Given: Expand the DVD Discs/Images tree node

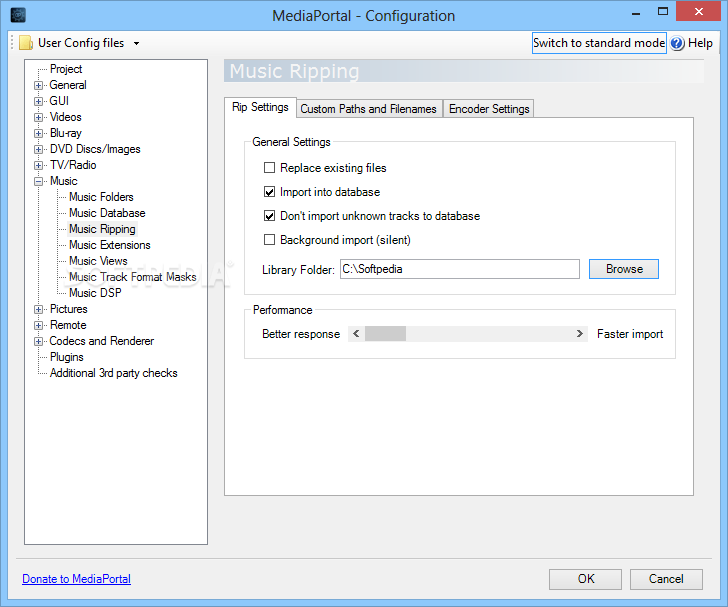Looking at the screenshot, I should tap(39, 150).
